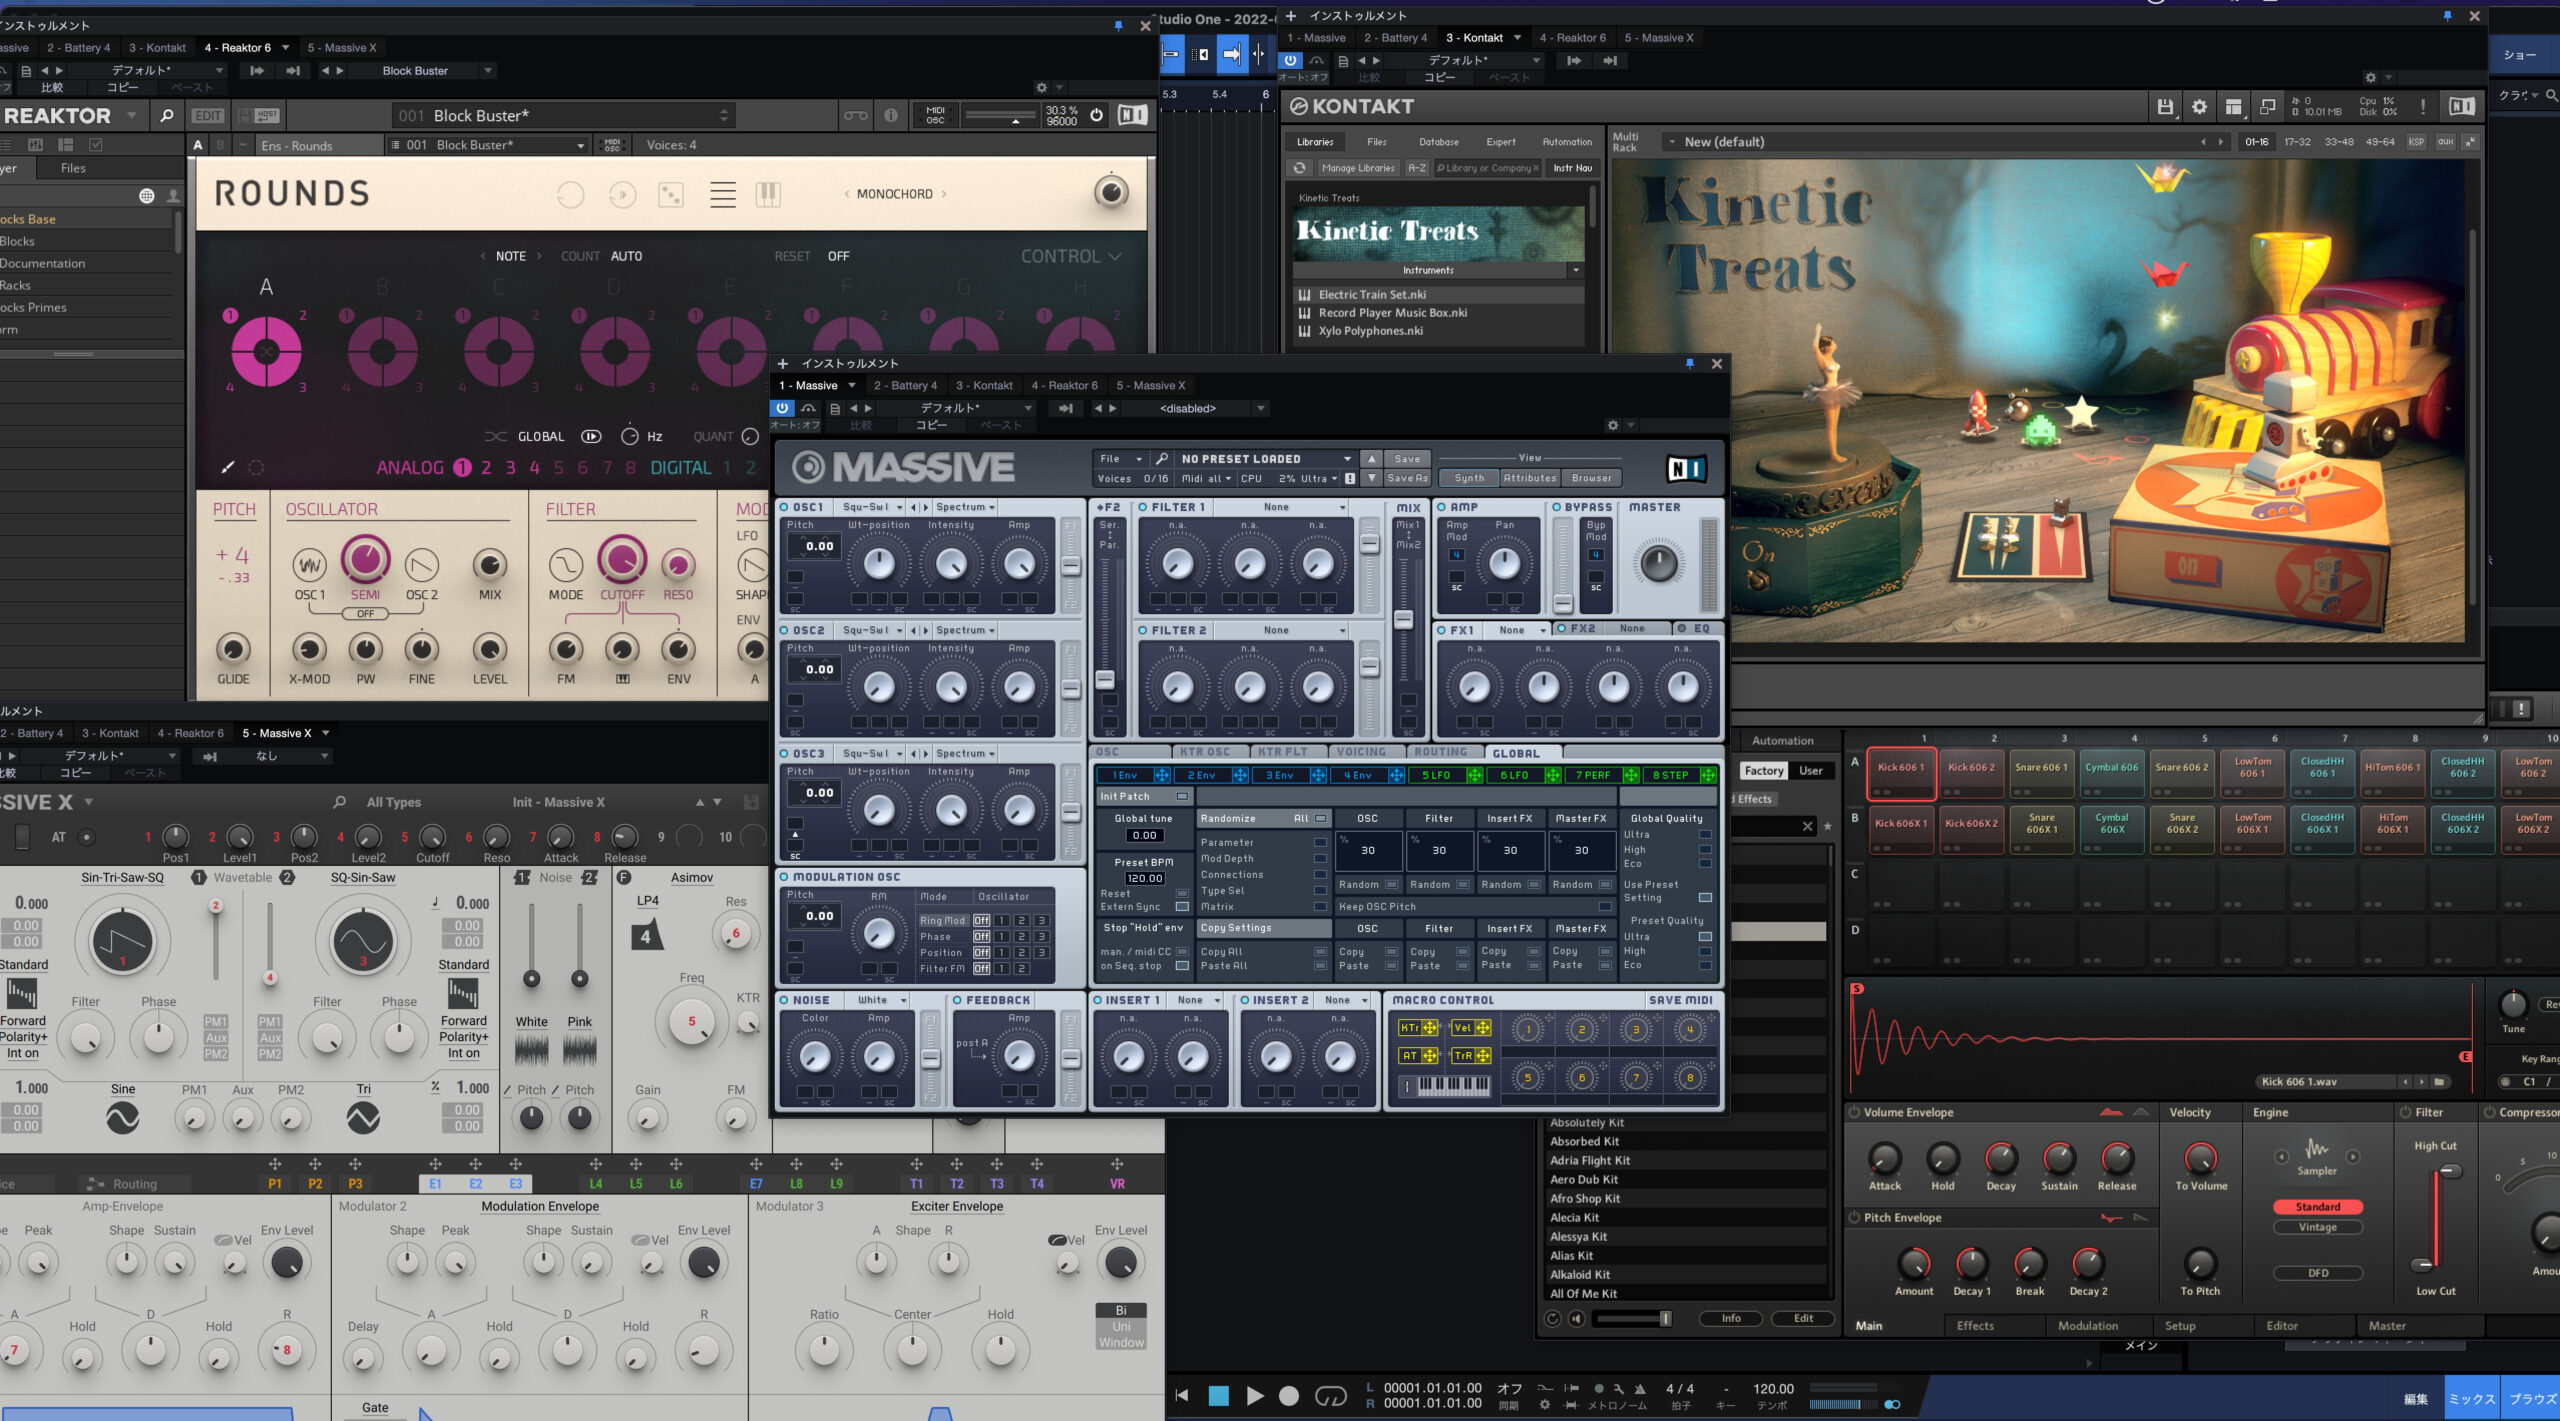Screen dimensions: 2560x1421
Task: Click the Massive preset search magnifier icon
Action: click(1161, 459)
